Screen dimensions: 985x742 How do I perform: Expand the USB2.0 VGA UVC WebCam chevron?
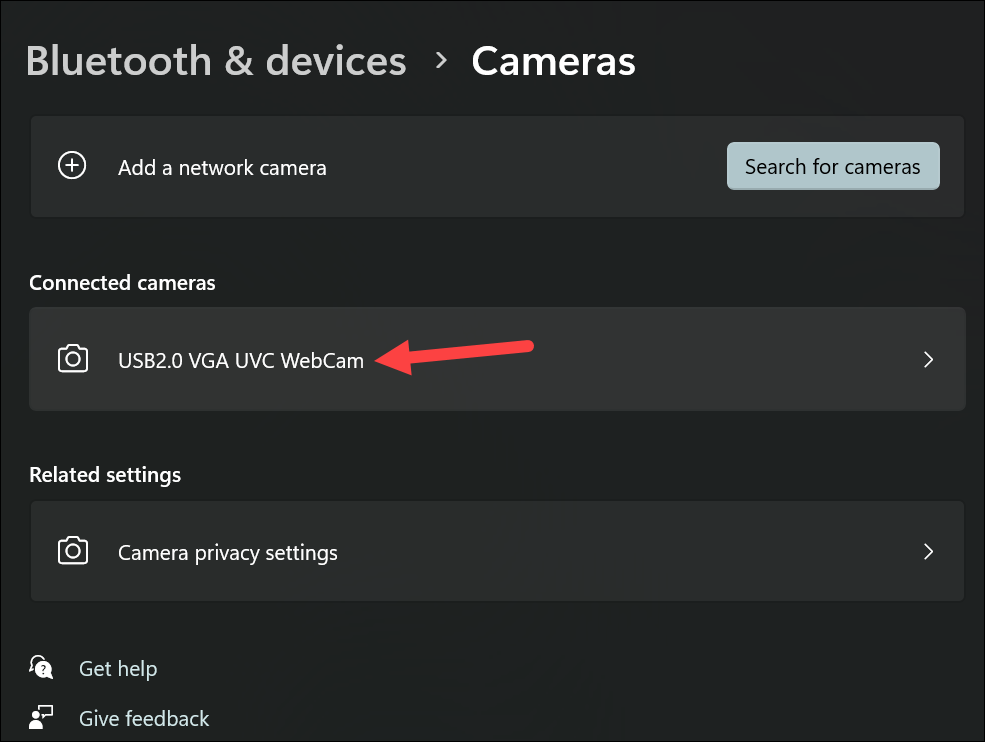[x=928, y=359]
